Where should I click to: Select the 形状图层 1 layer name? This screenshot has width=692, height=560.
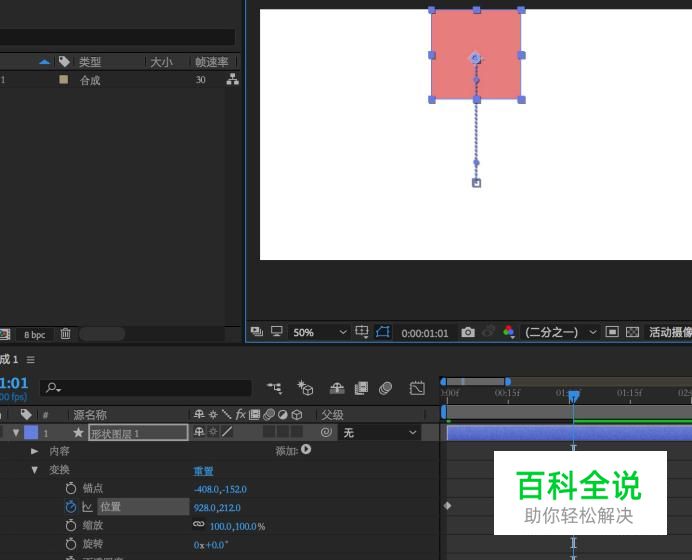pos(138,433)
